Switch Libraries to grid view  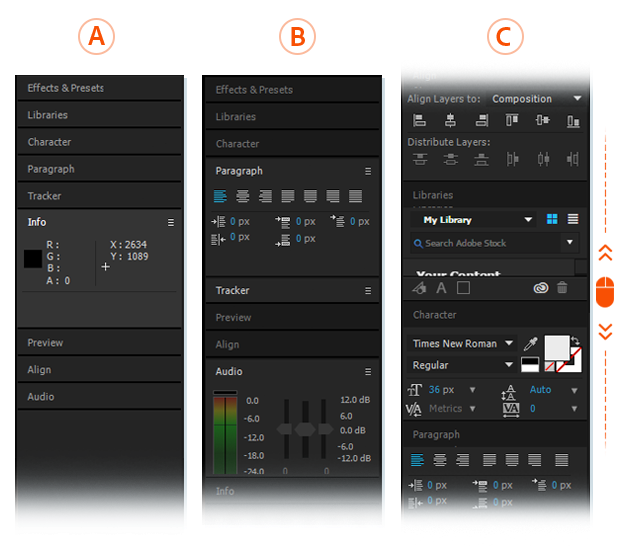tap(552, 219)
